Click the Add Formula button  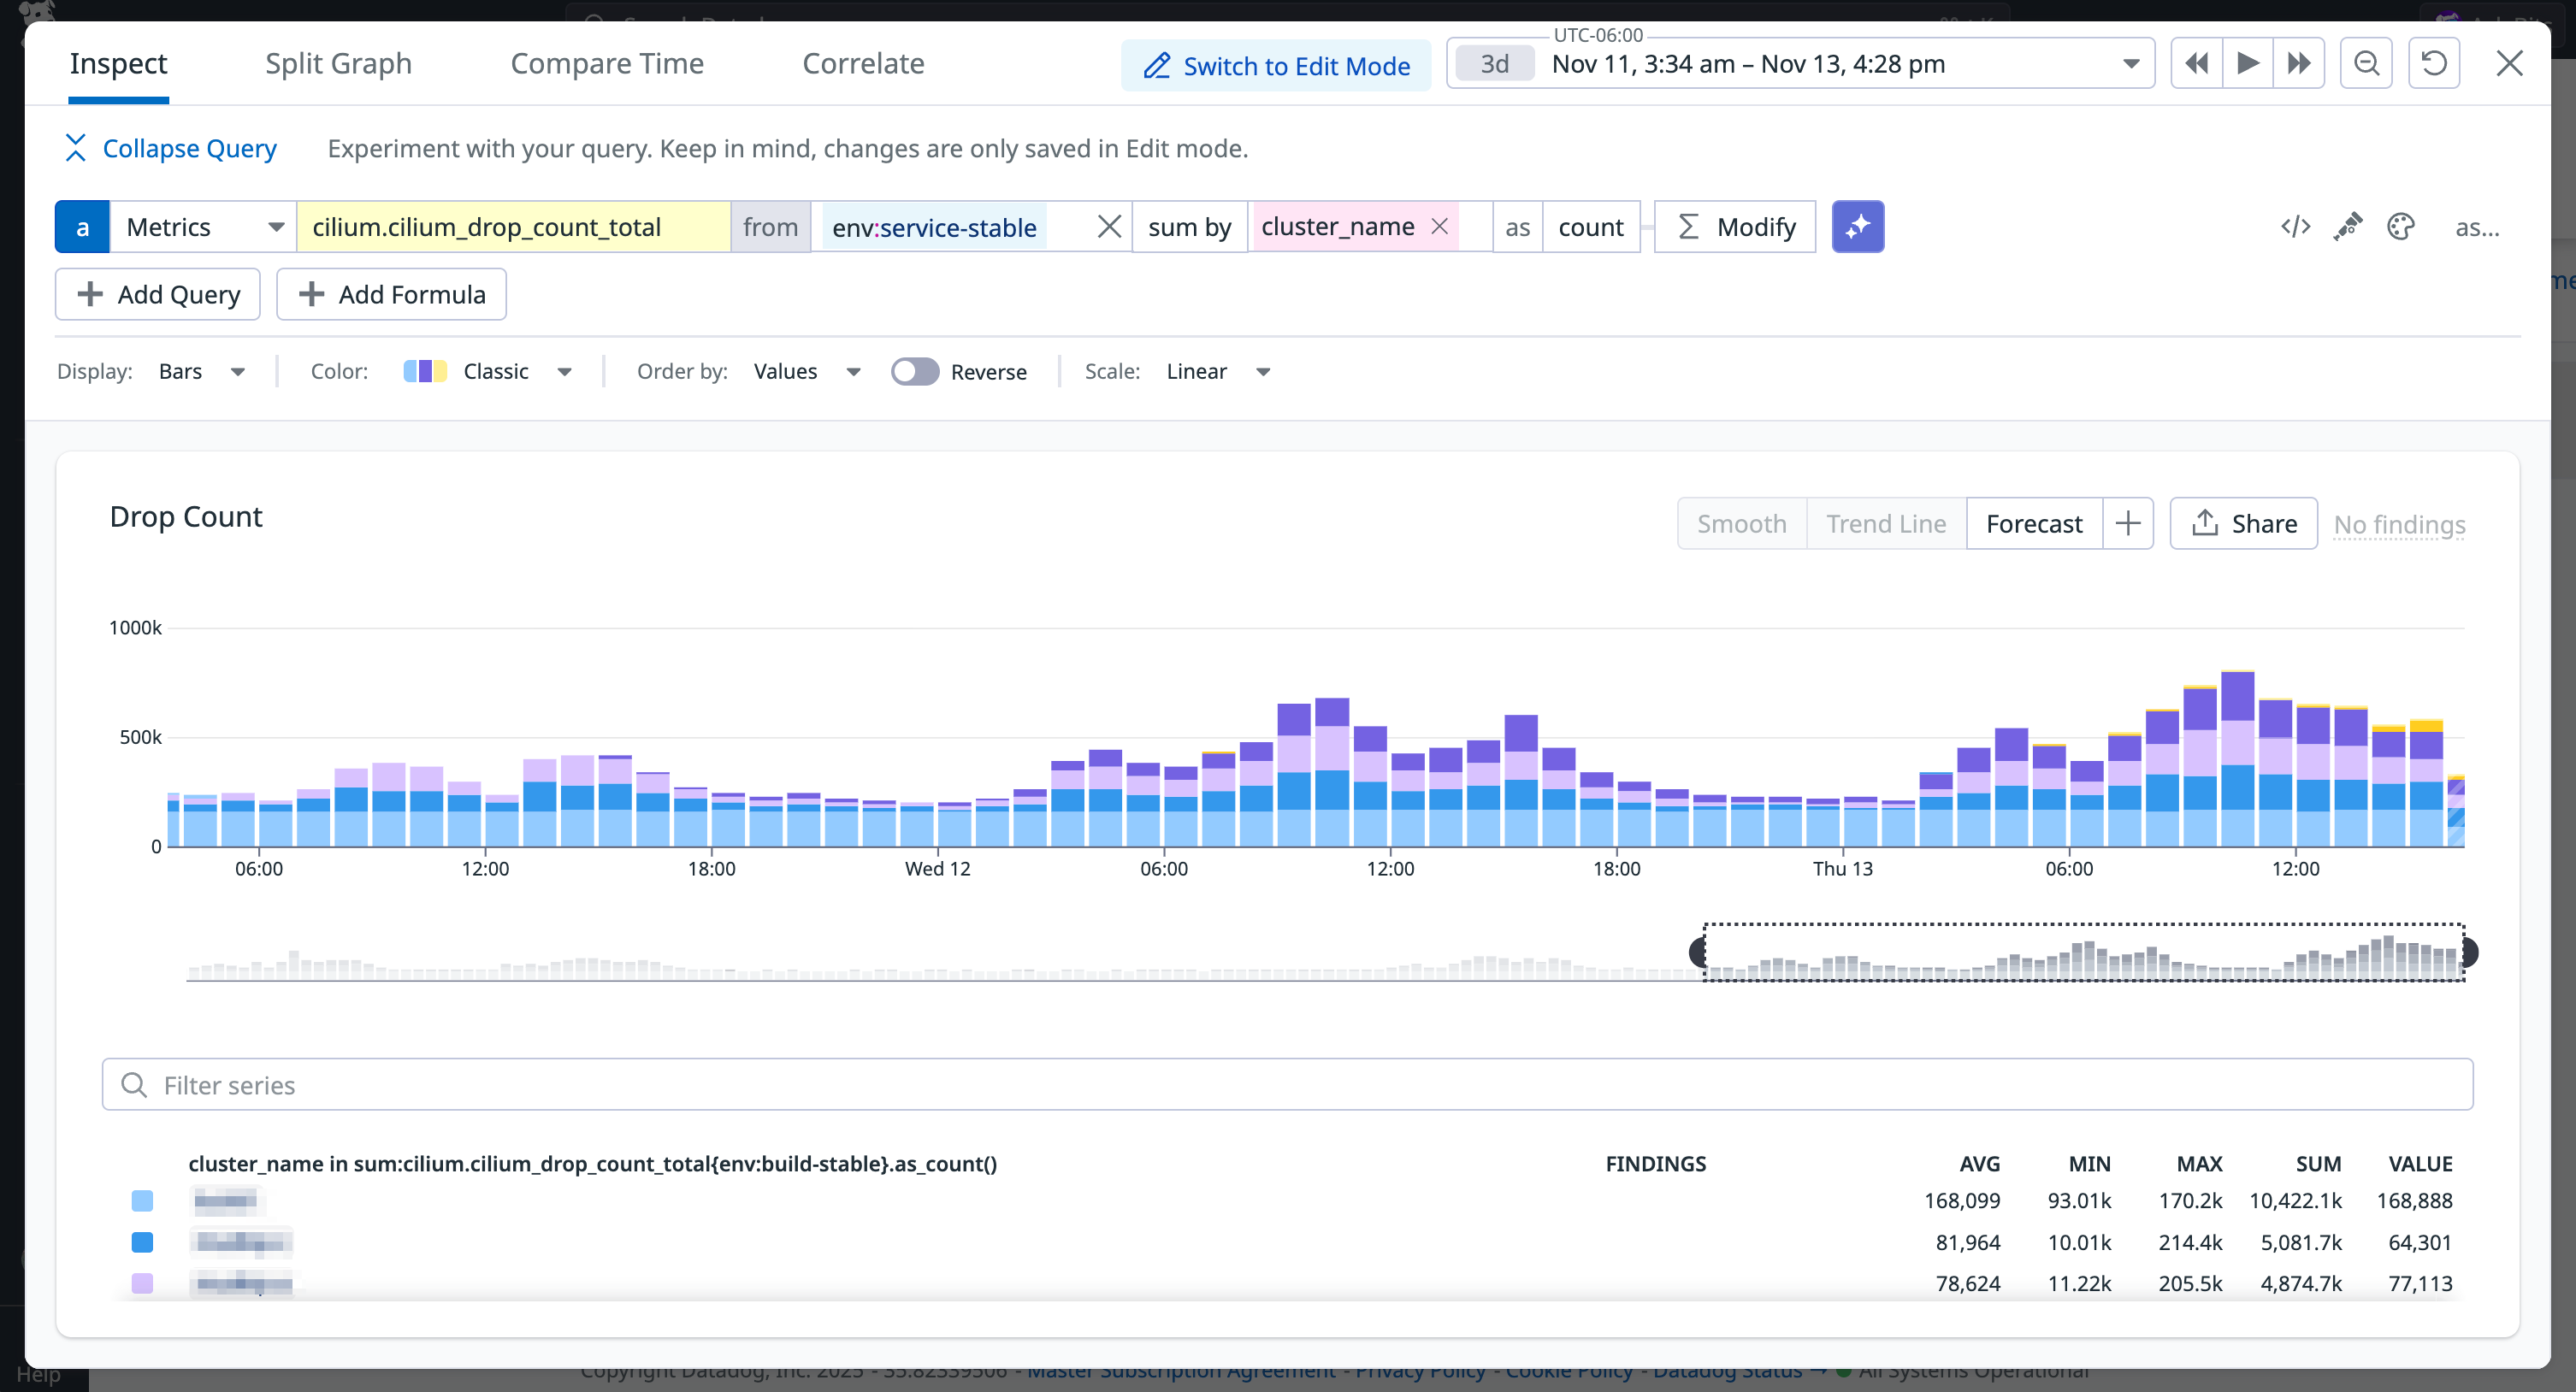pos(391,294)
